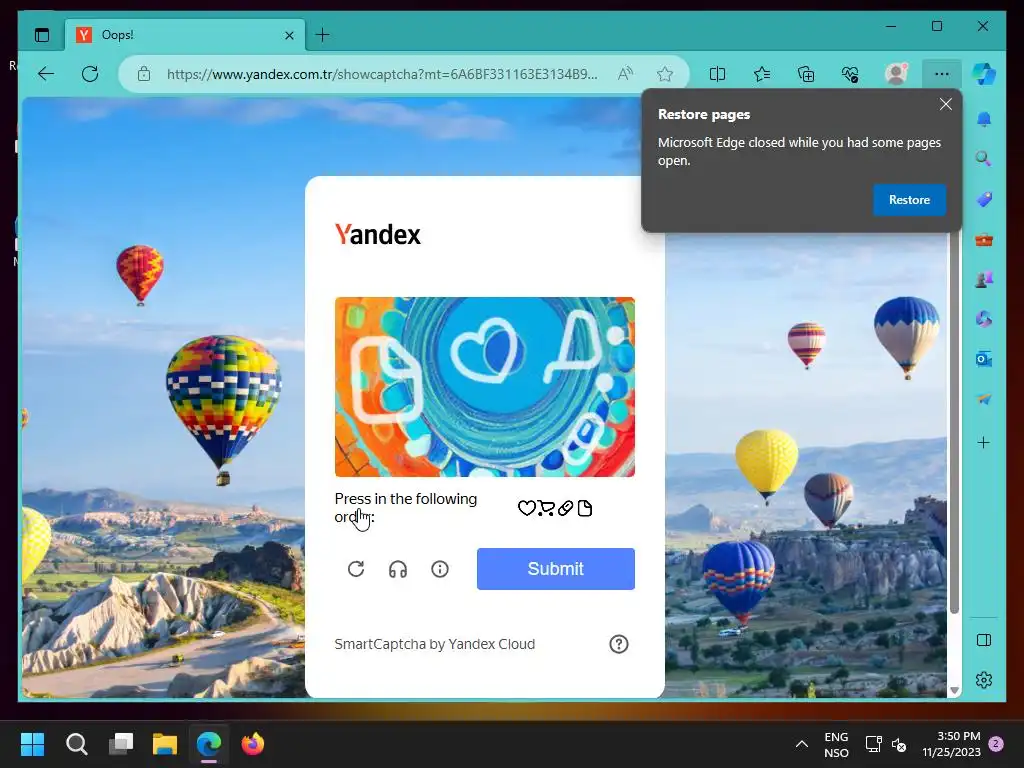Open Firefox from taskbar
This screenshot has width=1024, height=768.
coord(253,744)
